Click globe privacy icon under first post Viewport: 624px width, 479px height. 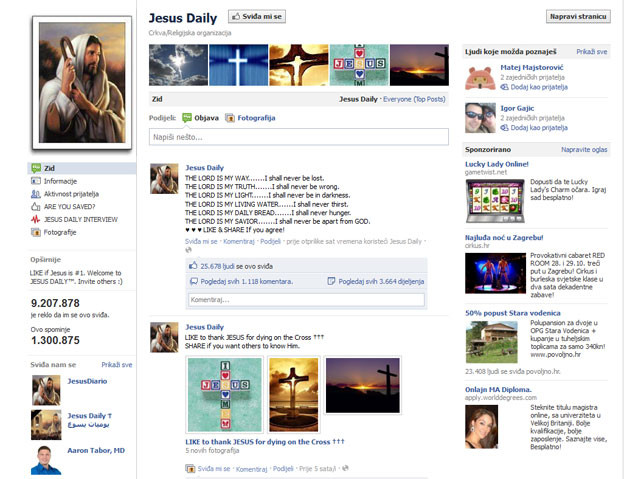click(188, 250)
